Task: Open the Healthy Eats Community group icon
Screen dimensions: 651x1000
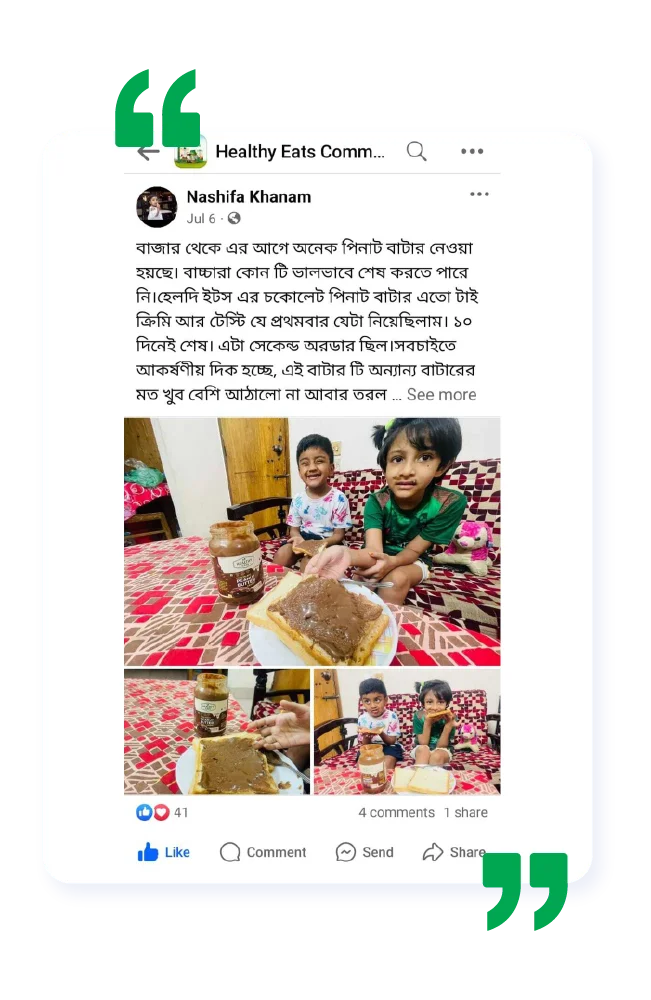Action: click(191, 152)
